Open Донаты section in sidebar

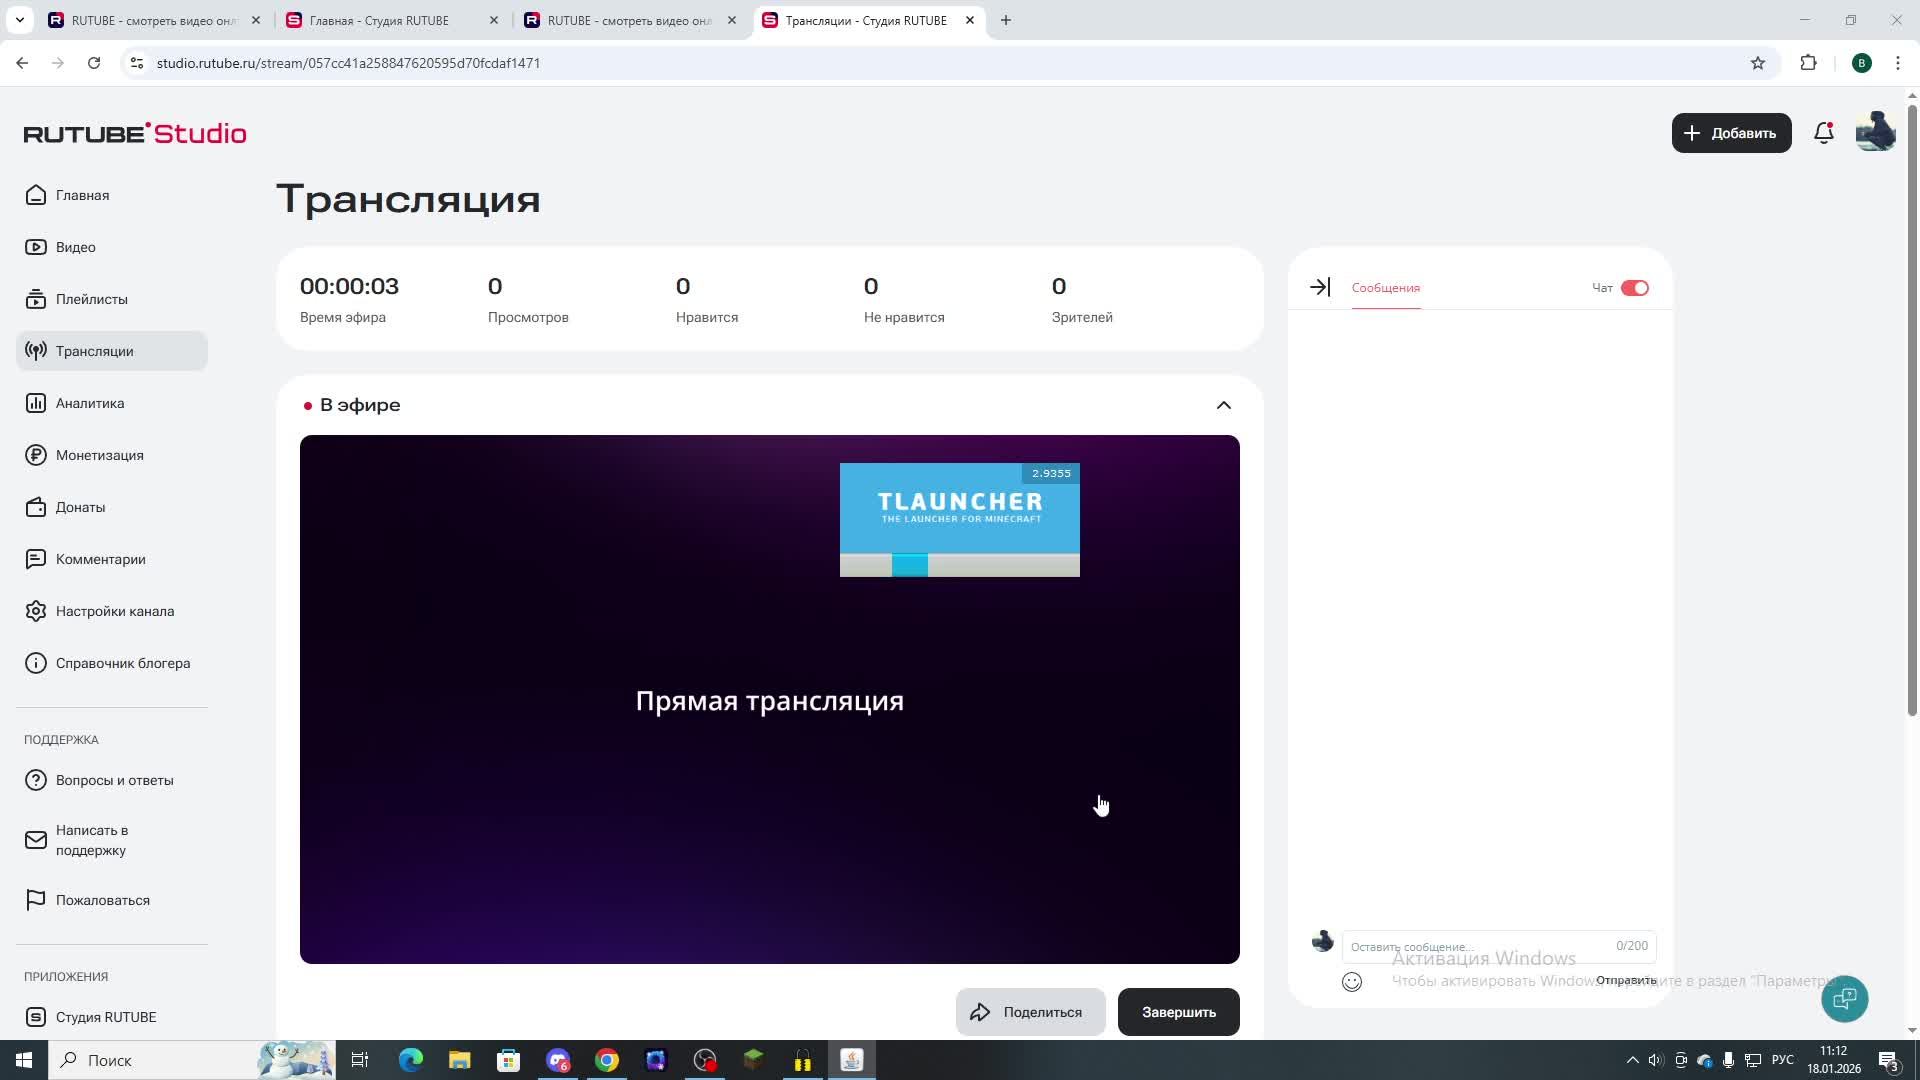[x=80, y=507]
